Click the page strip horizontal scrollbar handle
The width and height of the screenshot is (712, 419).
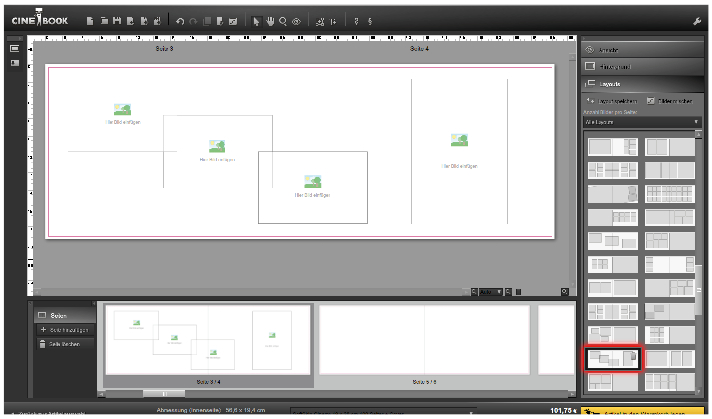pyautogui.click(x=164, y=394)
